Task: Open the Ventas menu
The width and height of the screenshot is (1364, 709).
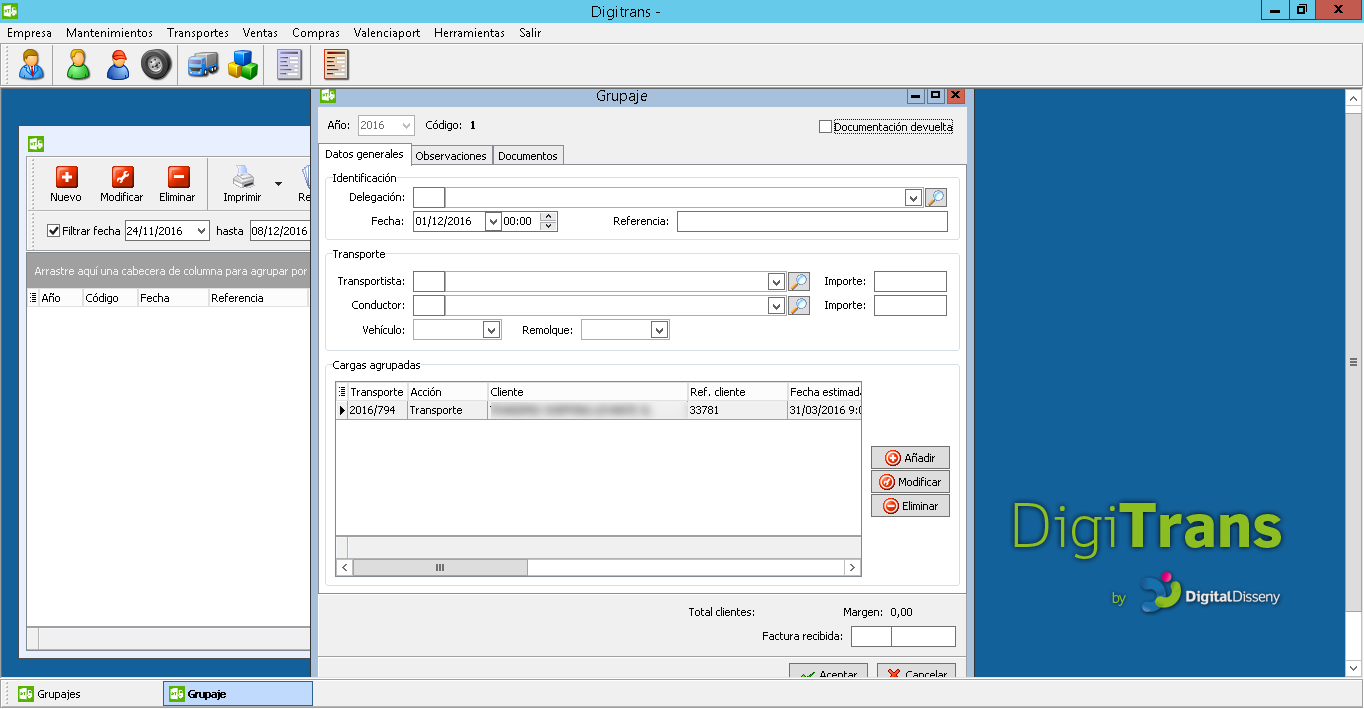Action: (260, 33)
